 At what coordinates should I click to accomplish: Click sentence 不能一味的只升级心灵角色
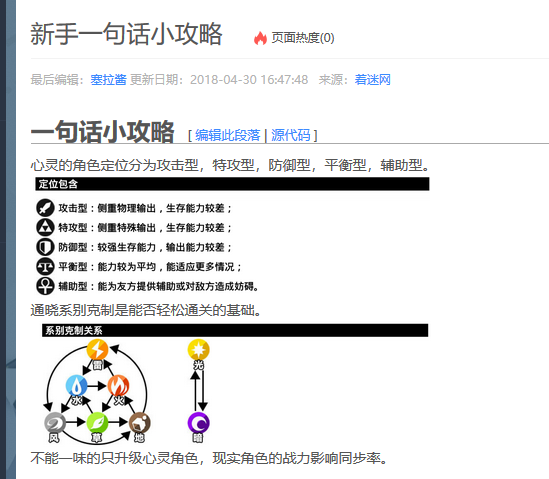coord(209,458)
